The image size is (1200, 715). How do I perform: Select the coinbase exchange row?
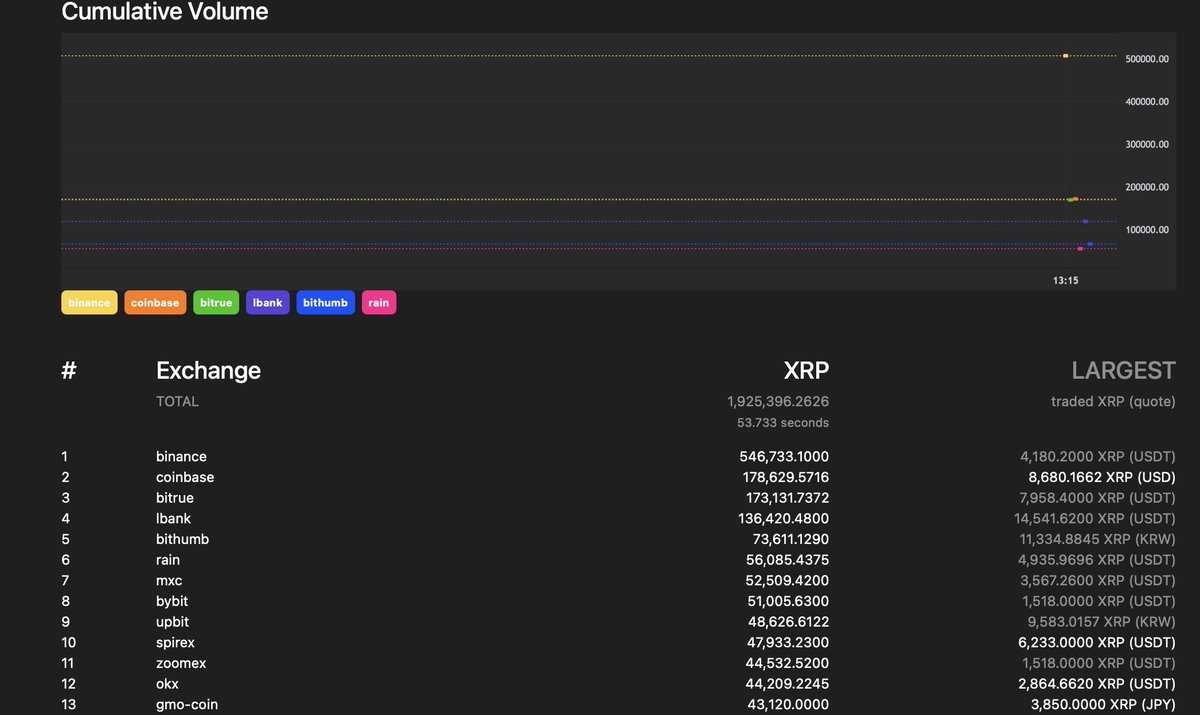(x=618, y=477)
